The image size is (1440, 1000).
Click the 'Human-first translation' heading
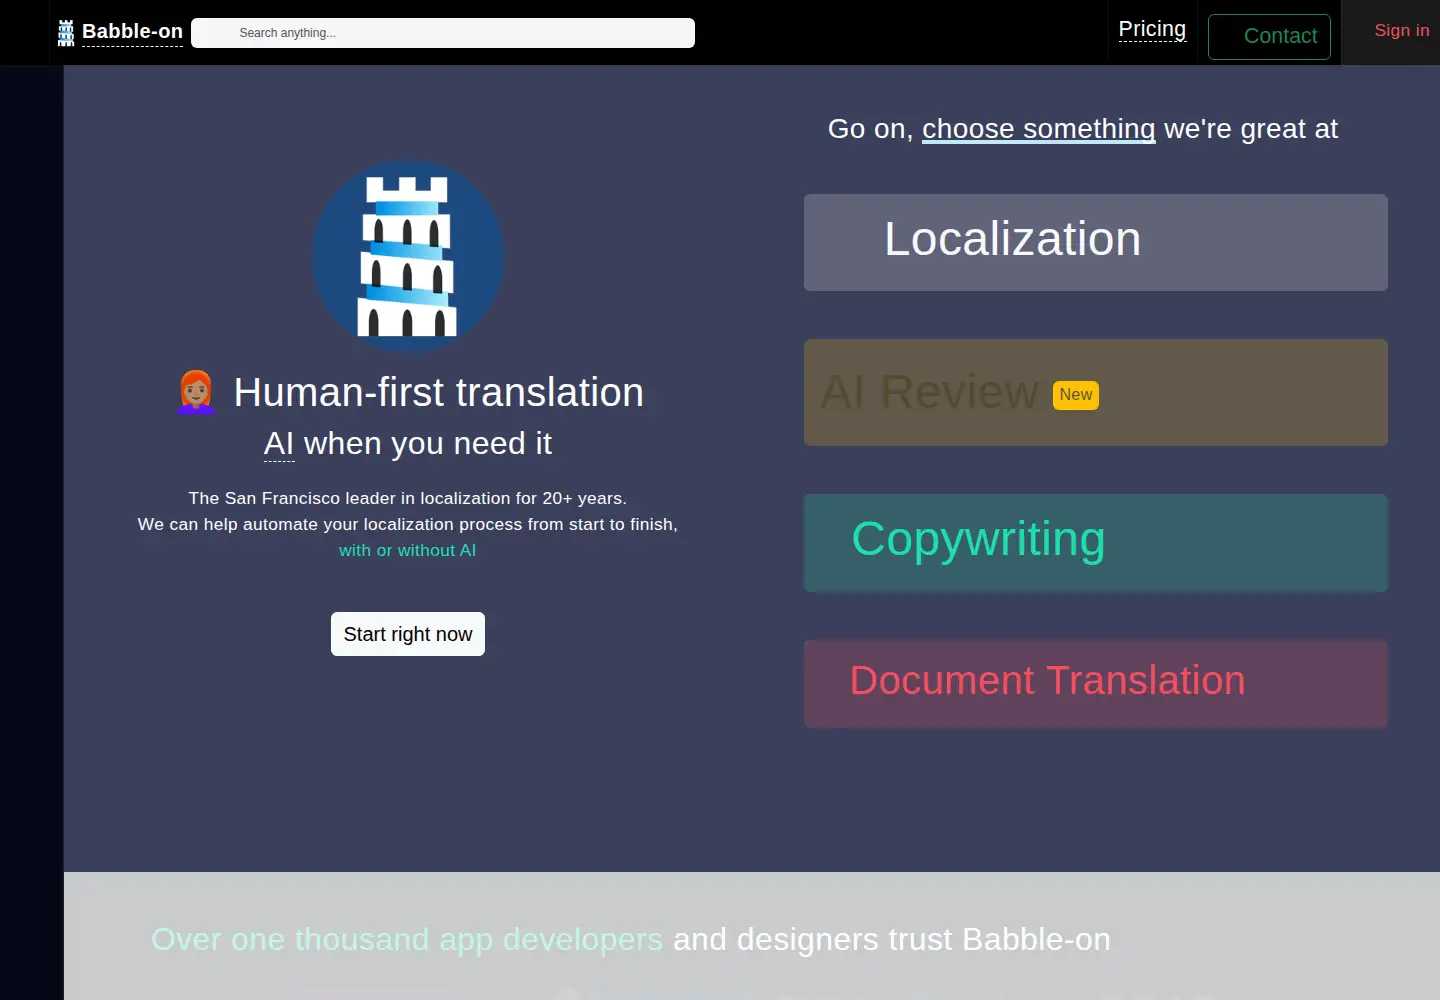pos(438,392)
